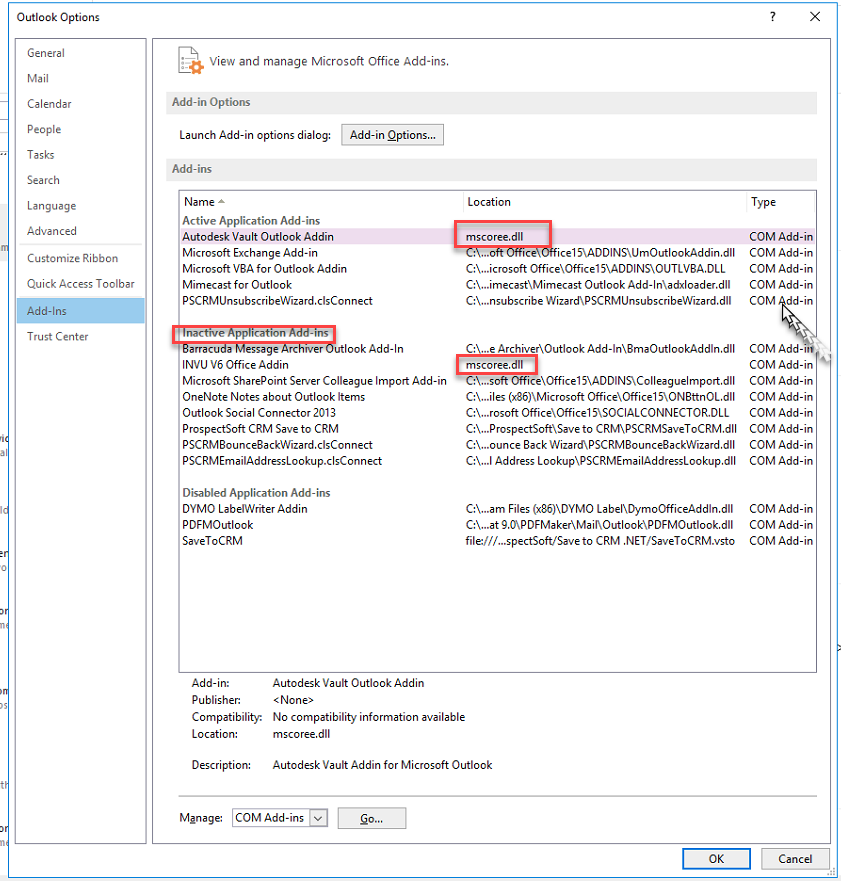Select SaveToCRM disabled add-in row
The width and height of the screenshot is (841, 881).
coord(497,541)
